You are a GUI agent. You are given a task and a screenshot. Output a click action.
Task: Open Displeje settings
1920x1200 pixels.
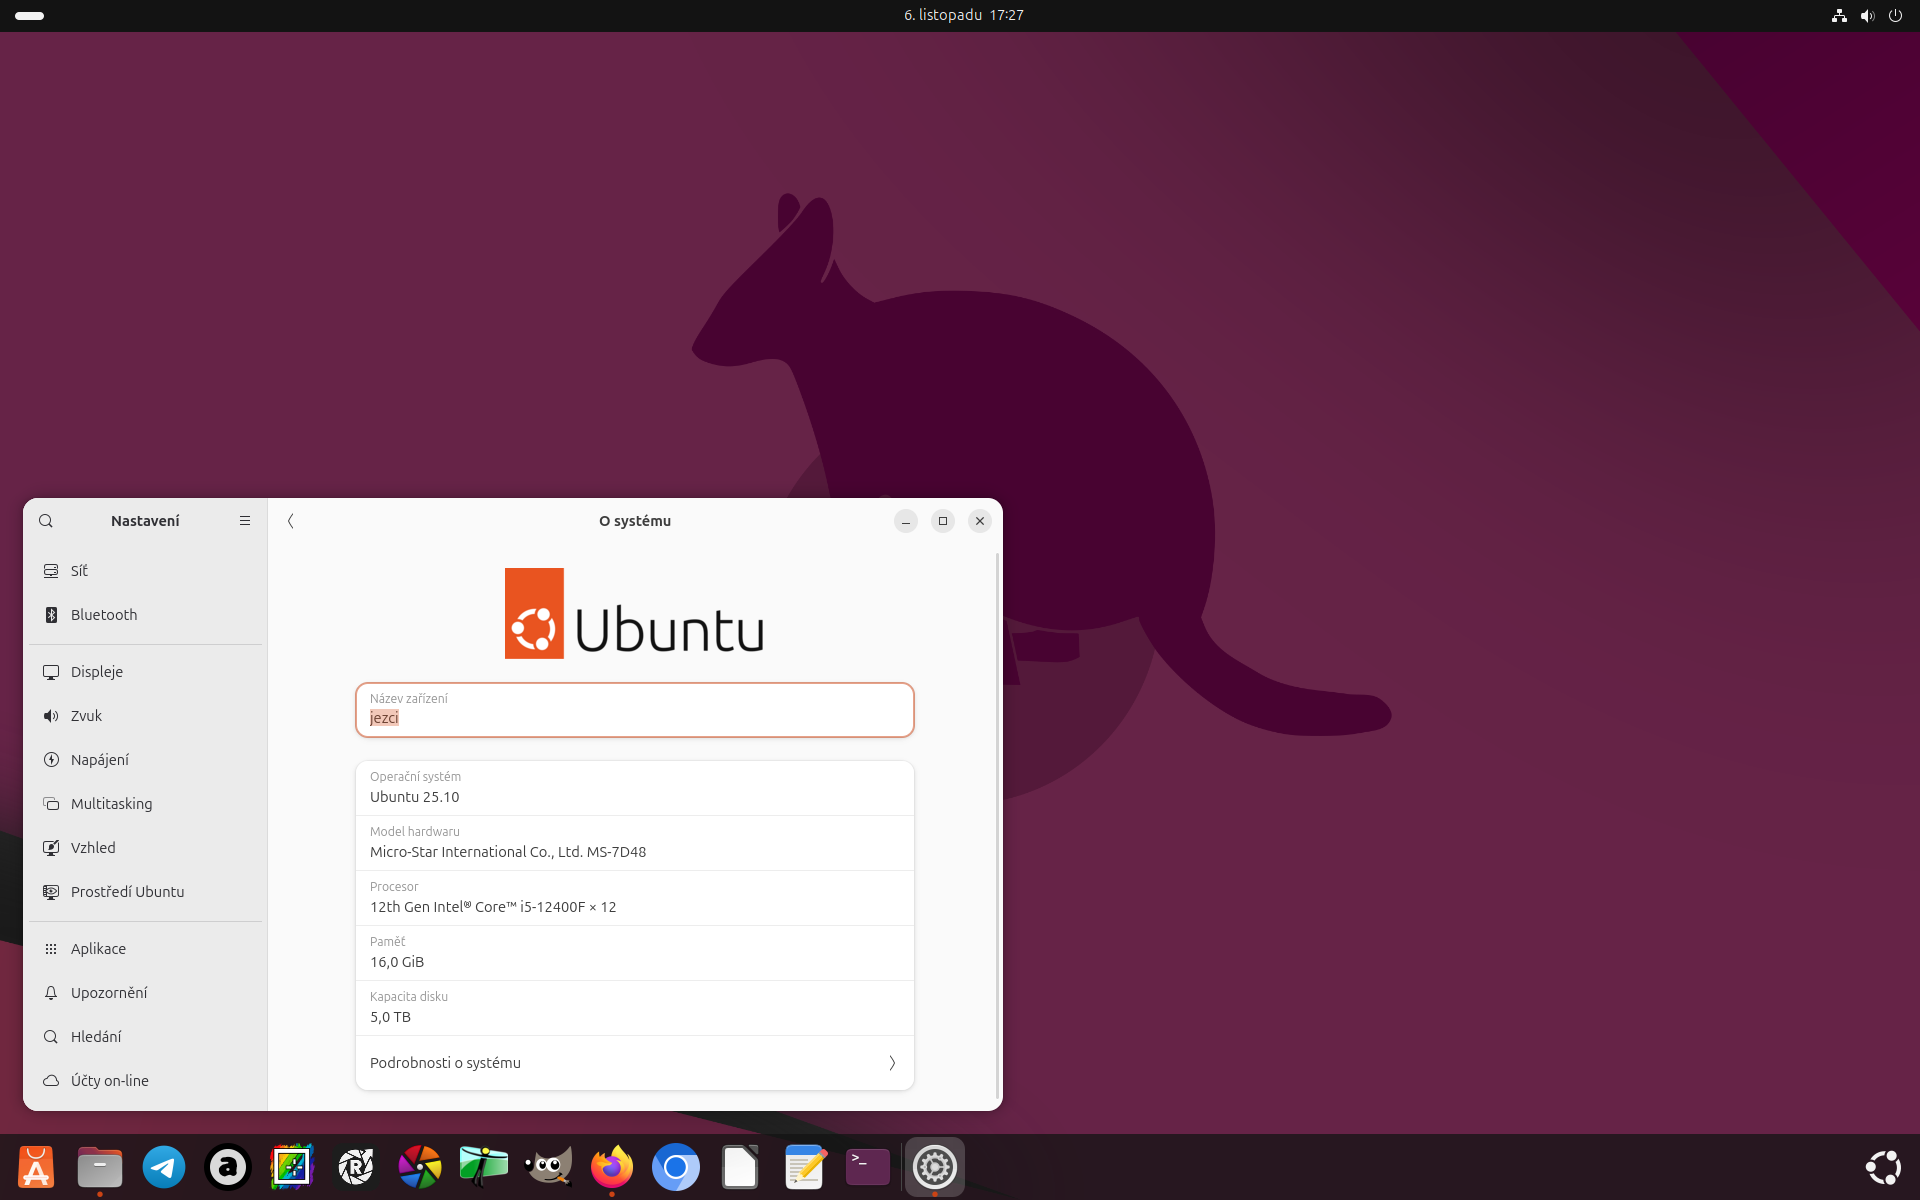(146, 672)
